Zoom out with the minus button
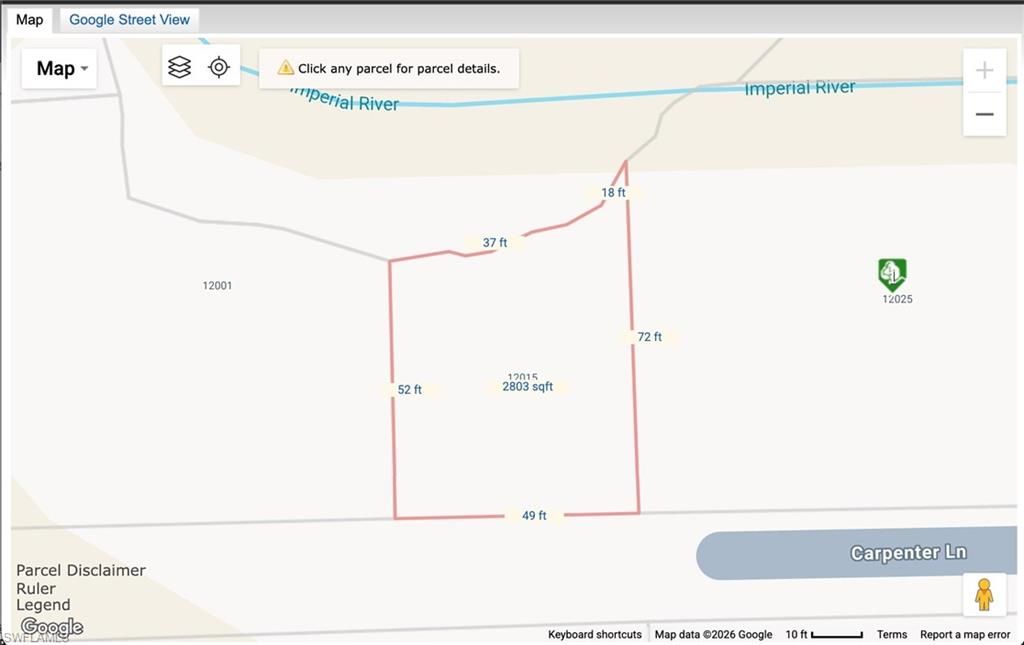This screenshot has height=645, width=1024. (x=984, y=114)
